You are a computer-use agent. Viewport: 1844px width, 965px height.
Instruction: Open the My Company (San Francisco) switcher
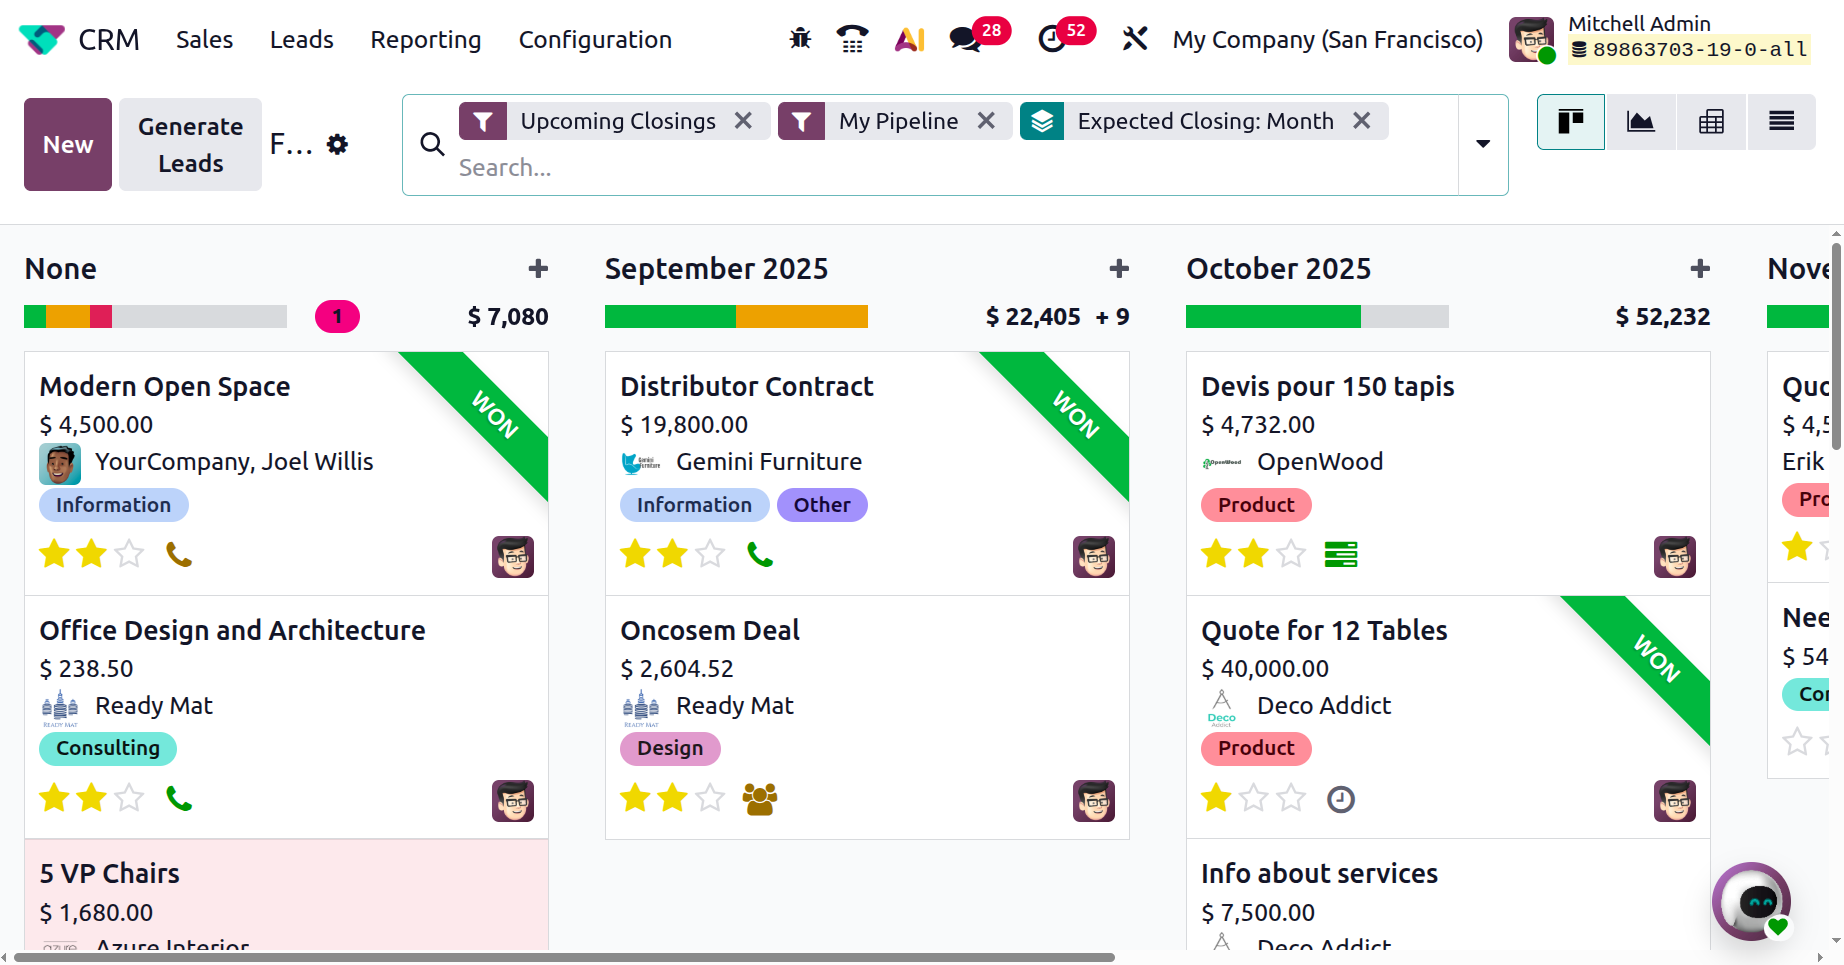point(1327,39)
